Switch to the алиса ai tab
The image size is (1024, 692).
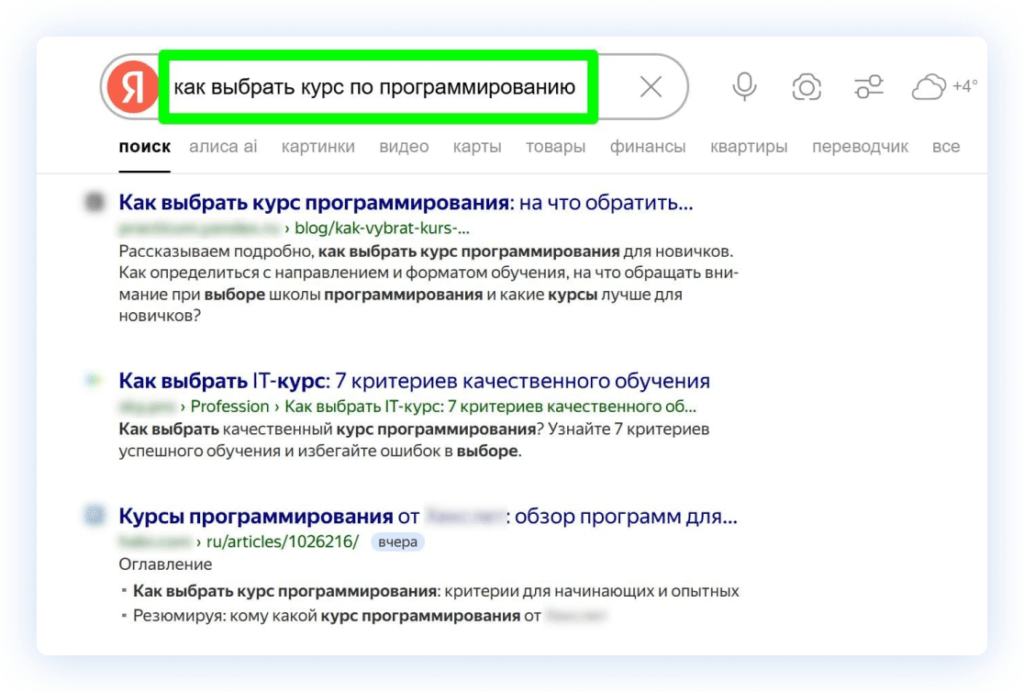(223, 147)
